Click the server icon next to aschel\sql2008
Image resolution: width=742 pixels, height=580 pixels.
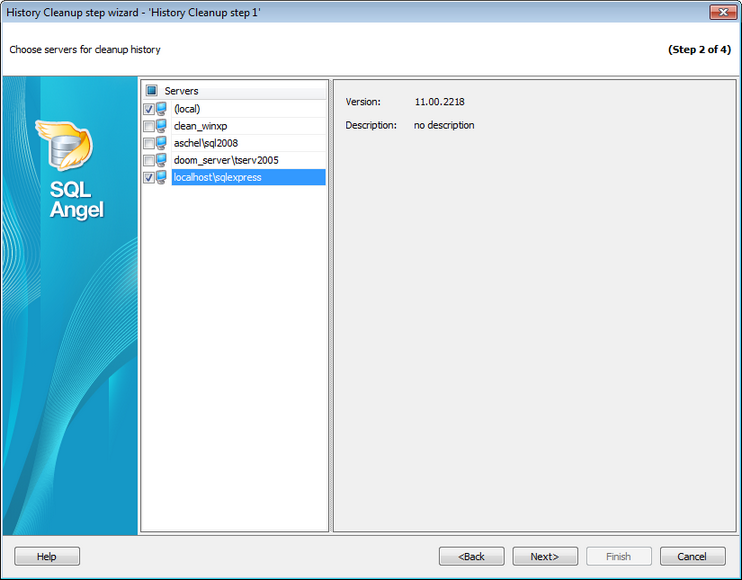coord(161,143)
